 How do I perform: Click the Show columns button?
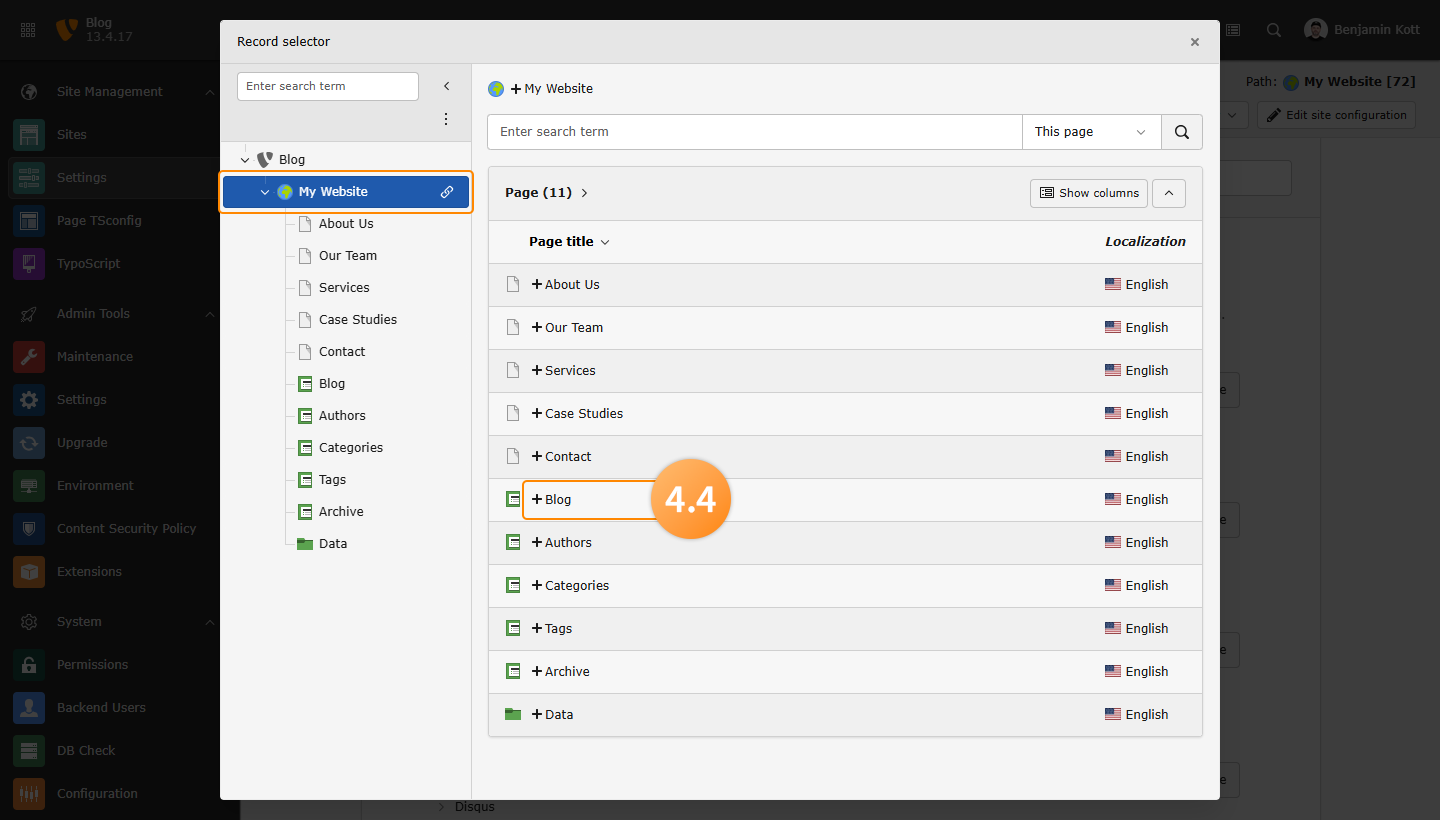click(x=1088, y=193)
